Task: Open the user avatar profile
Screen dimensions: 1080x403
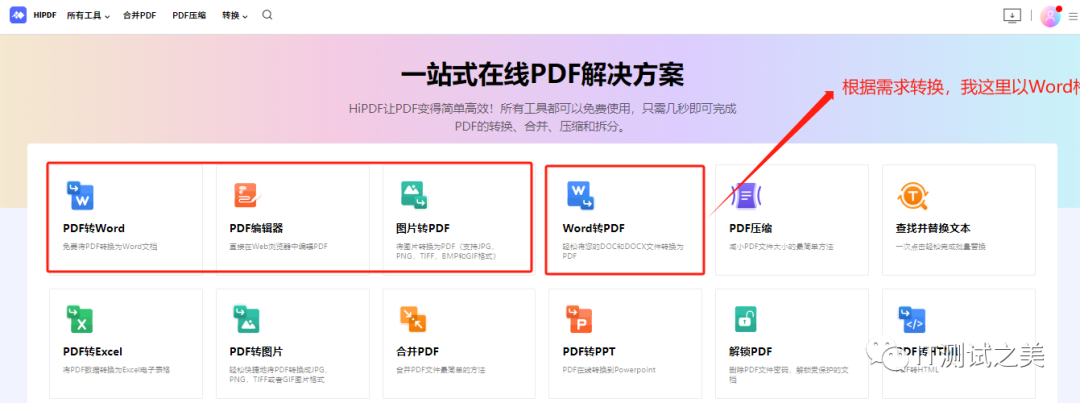Action: [x=1049, y=16]
